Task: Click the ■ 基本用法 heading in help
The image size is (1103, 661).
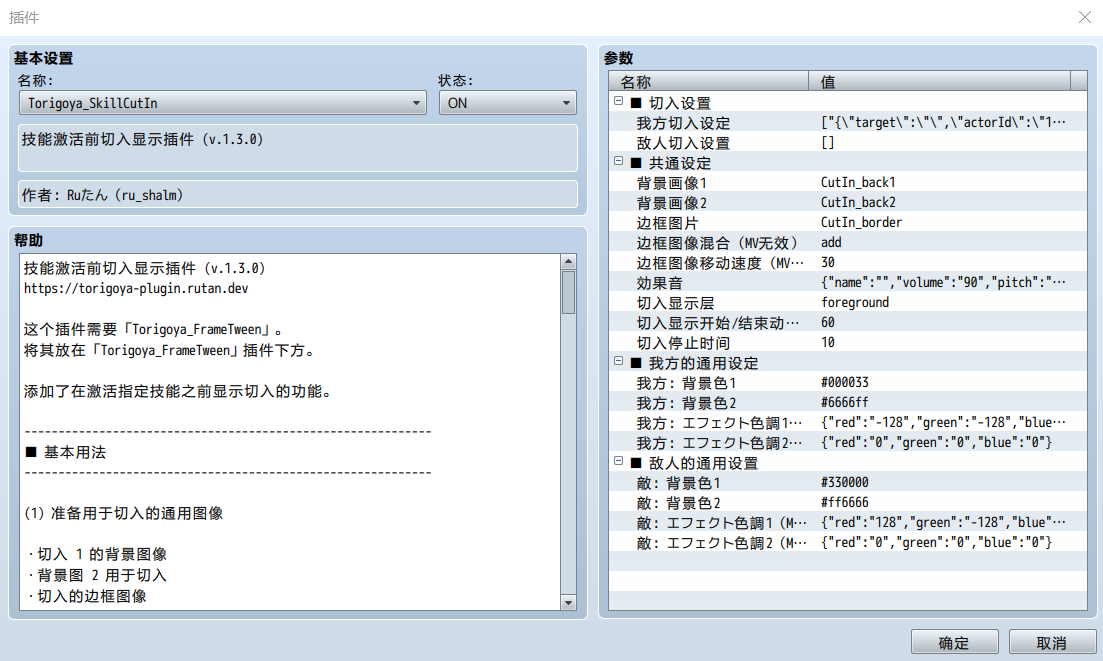Action: point(65,452)
